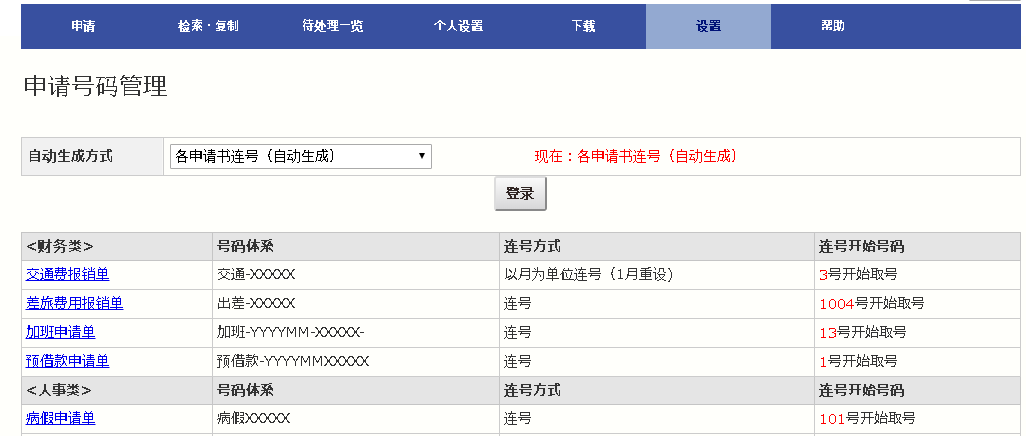The height and width of the screenshot is (436, 1026).
Task: Click the 申请号码管理 page heading
Action: tap(95, 87)
